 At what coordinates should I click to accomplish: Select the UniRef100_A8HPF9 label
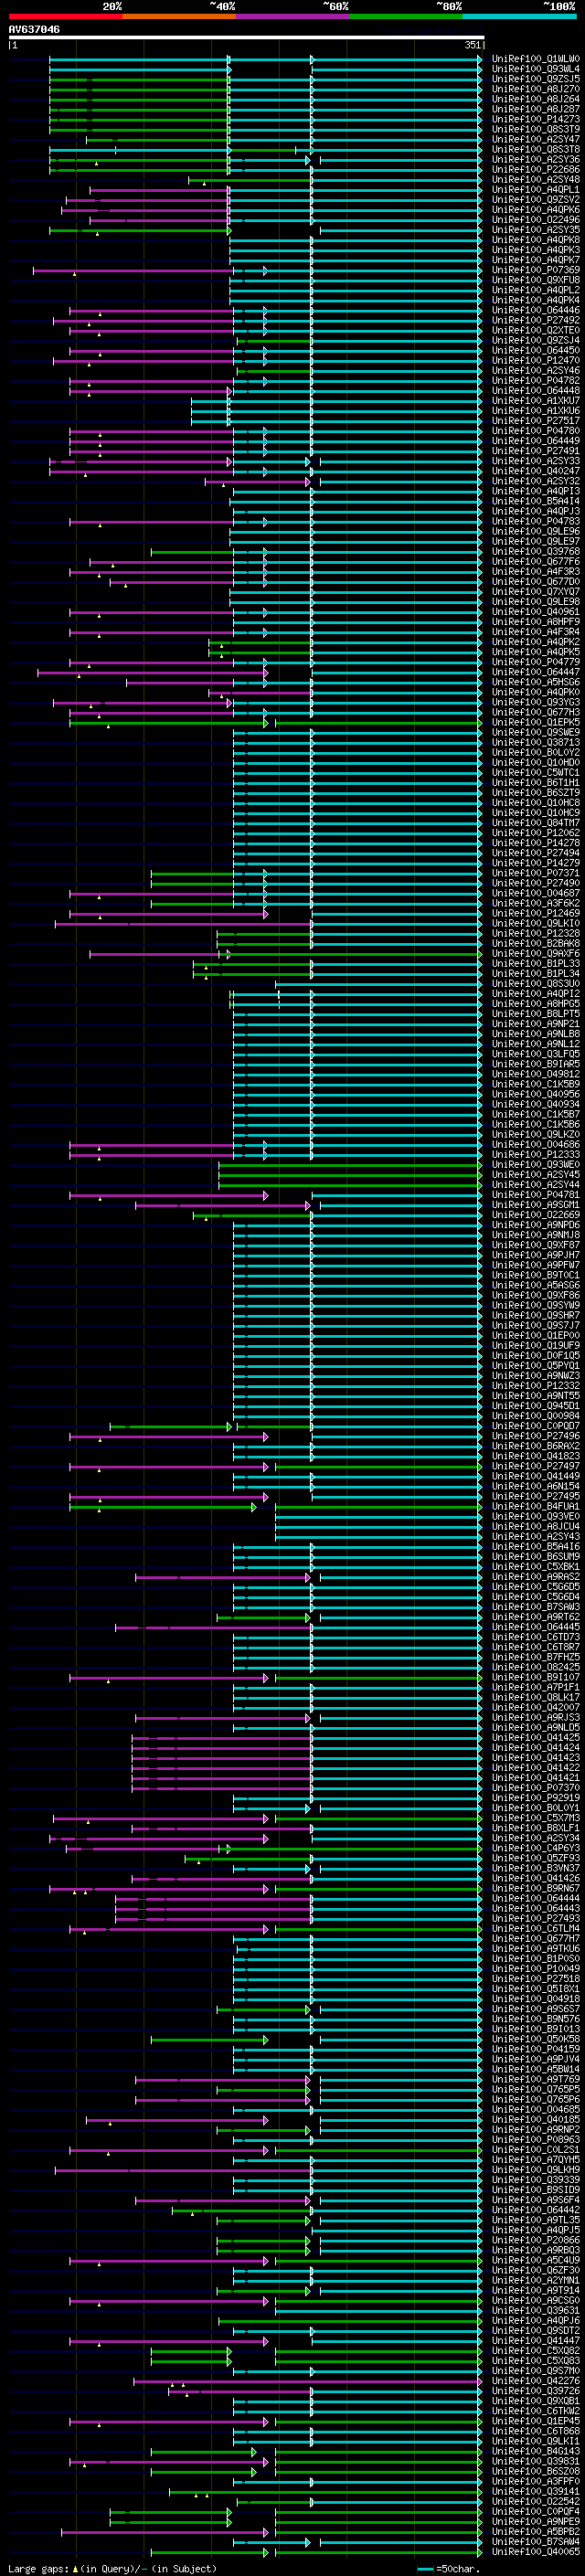click(536, 622)
